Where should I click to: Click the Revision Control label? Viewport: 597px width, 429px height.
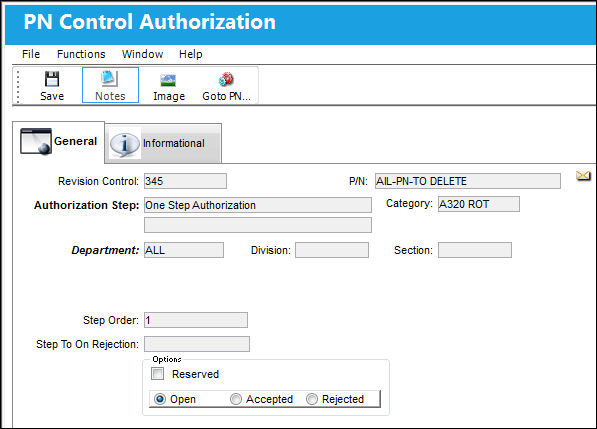pyautogui.click(x=98, y=181)
